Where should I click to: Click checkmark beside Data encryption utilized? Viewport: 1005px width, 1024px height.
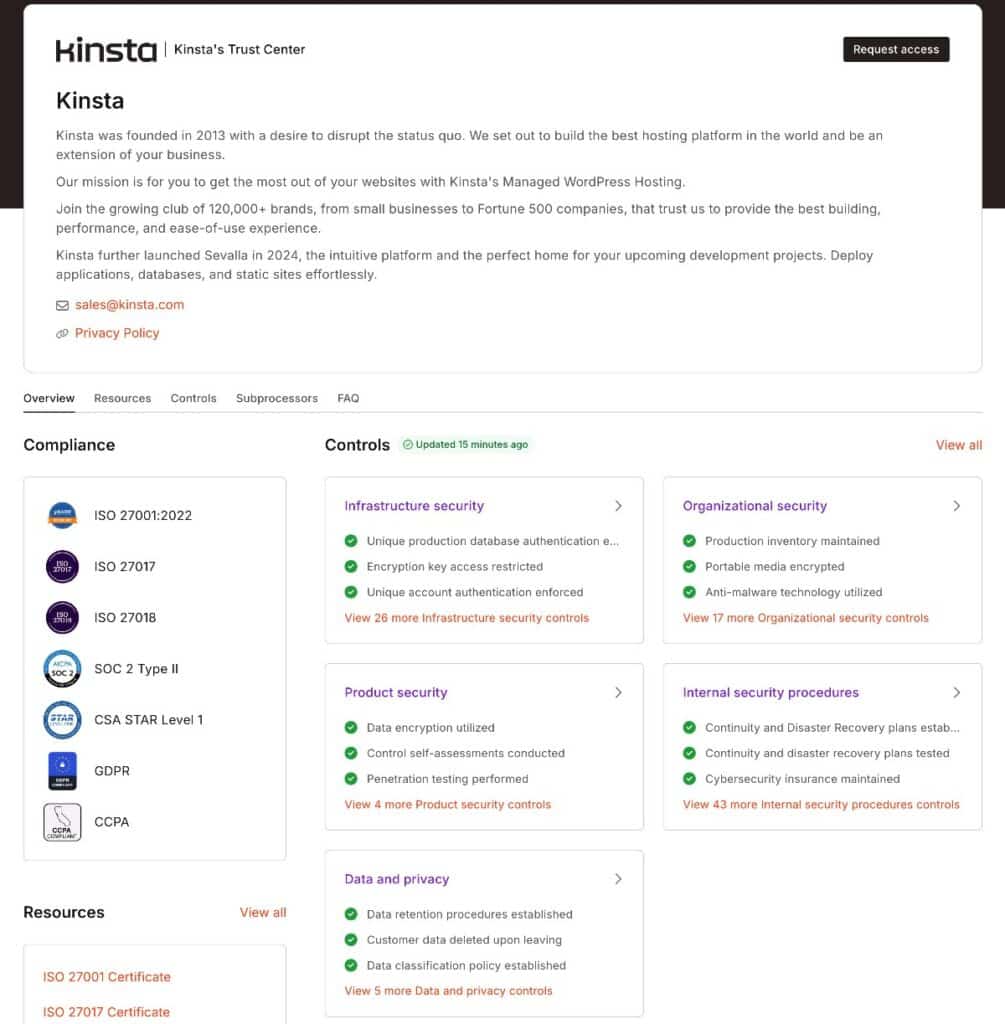point(351,727)
